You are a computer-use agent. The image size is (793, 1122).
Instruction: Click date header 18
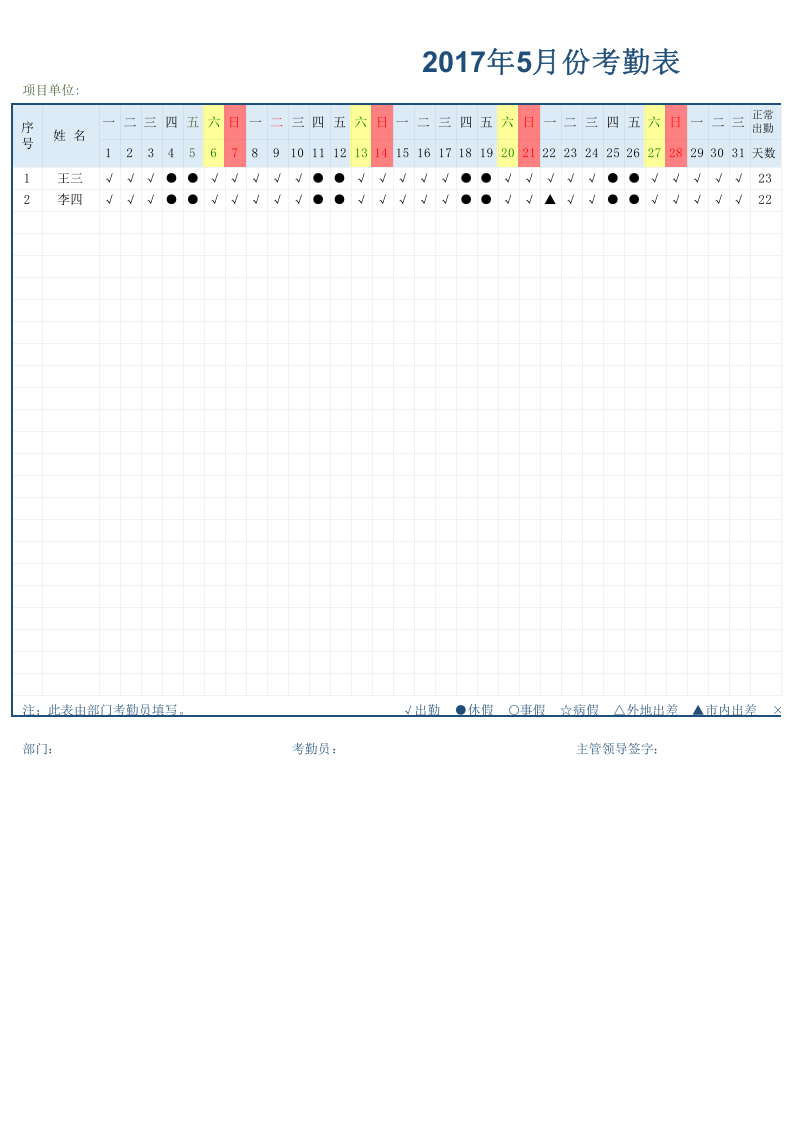[x=466, y=153]
